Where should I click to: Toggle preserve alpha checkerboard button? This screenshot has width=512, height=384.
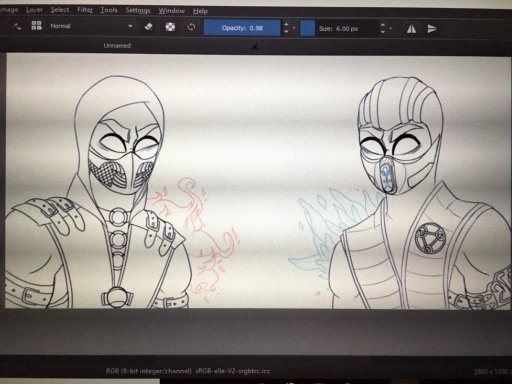(170, 27)
